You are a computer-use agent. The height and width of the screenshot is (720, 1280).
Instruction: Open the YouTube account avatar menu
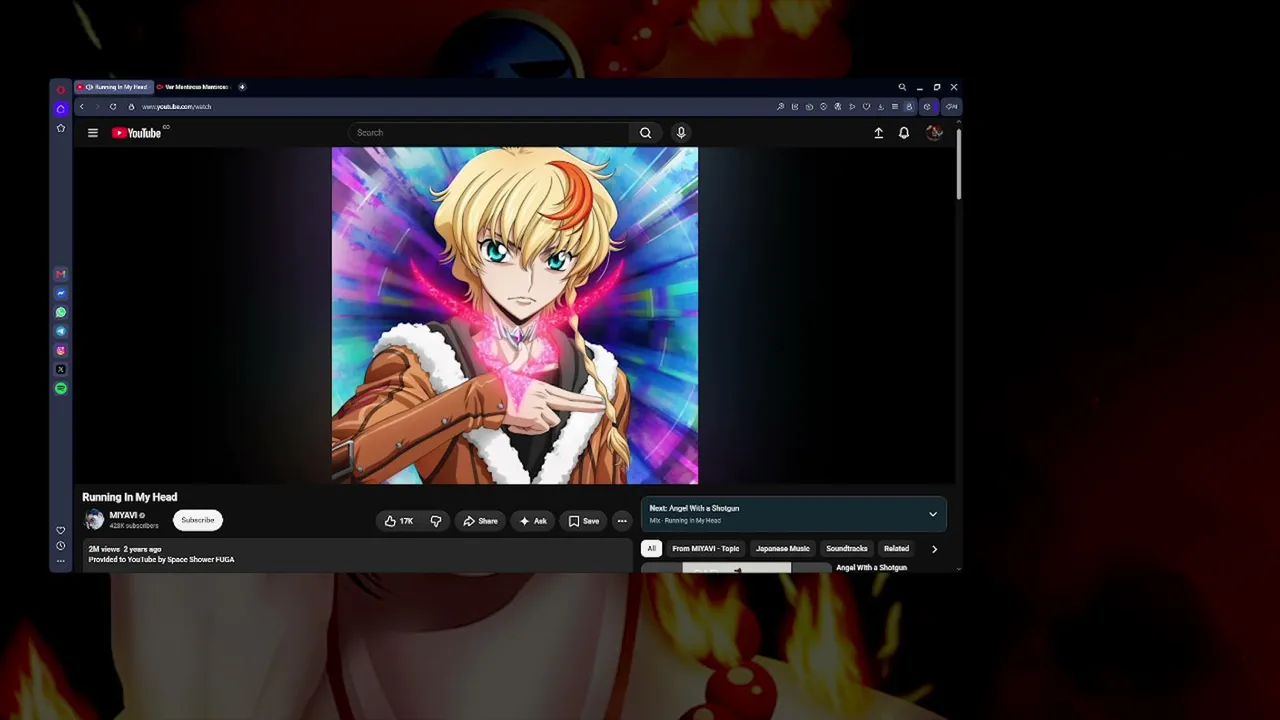click(934, 133)
